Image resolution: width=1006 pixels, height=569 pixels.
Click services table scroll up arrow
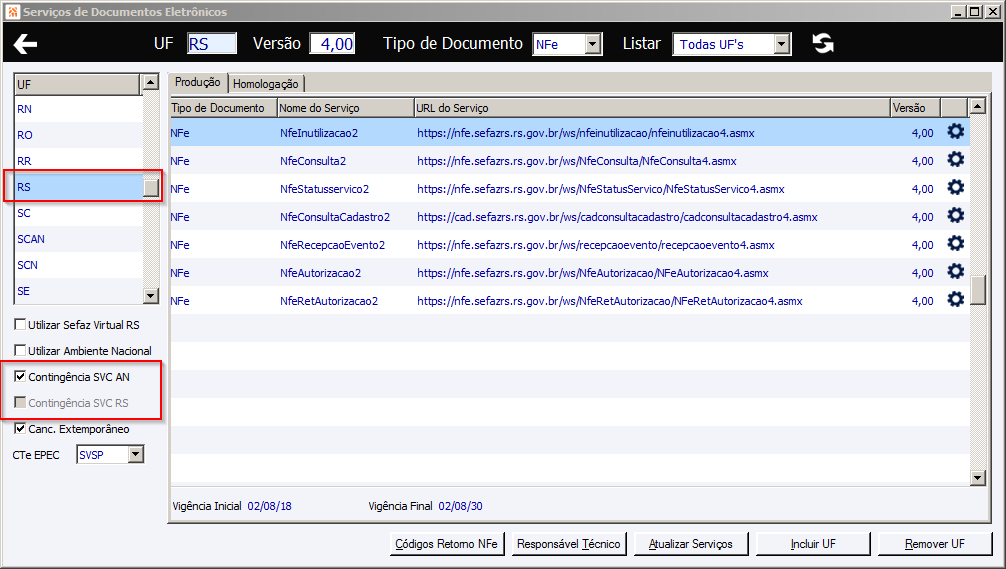pyautogui.click(x=977, y=106)
